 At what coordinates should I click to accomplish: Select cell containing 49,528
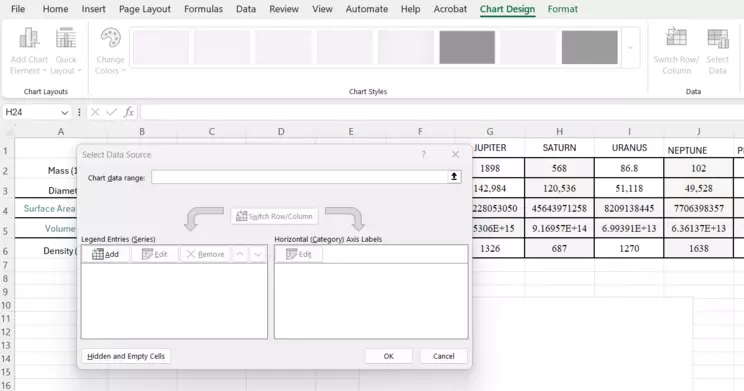pos(699,188)
